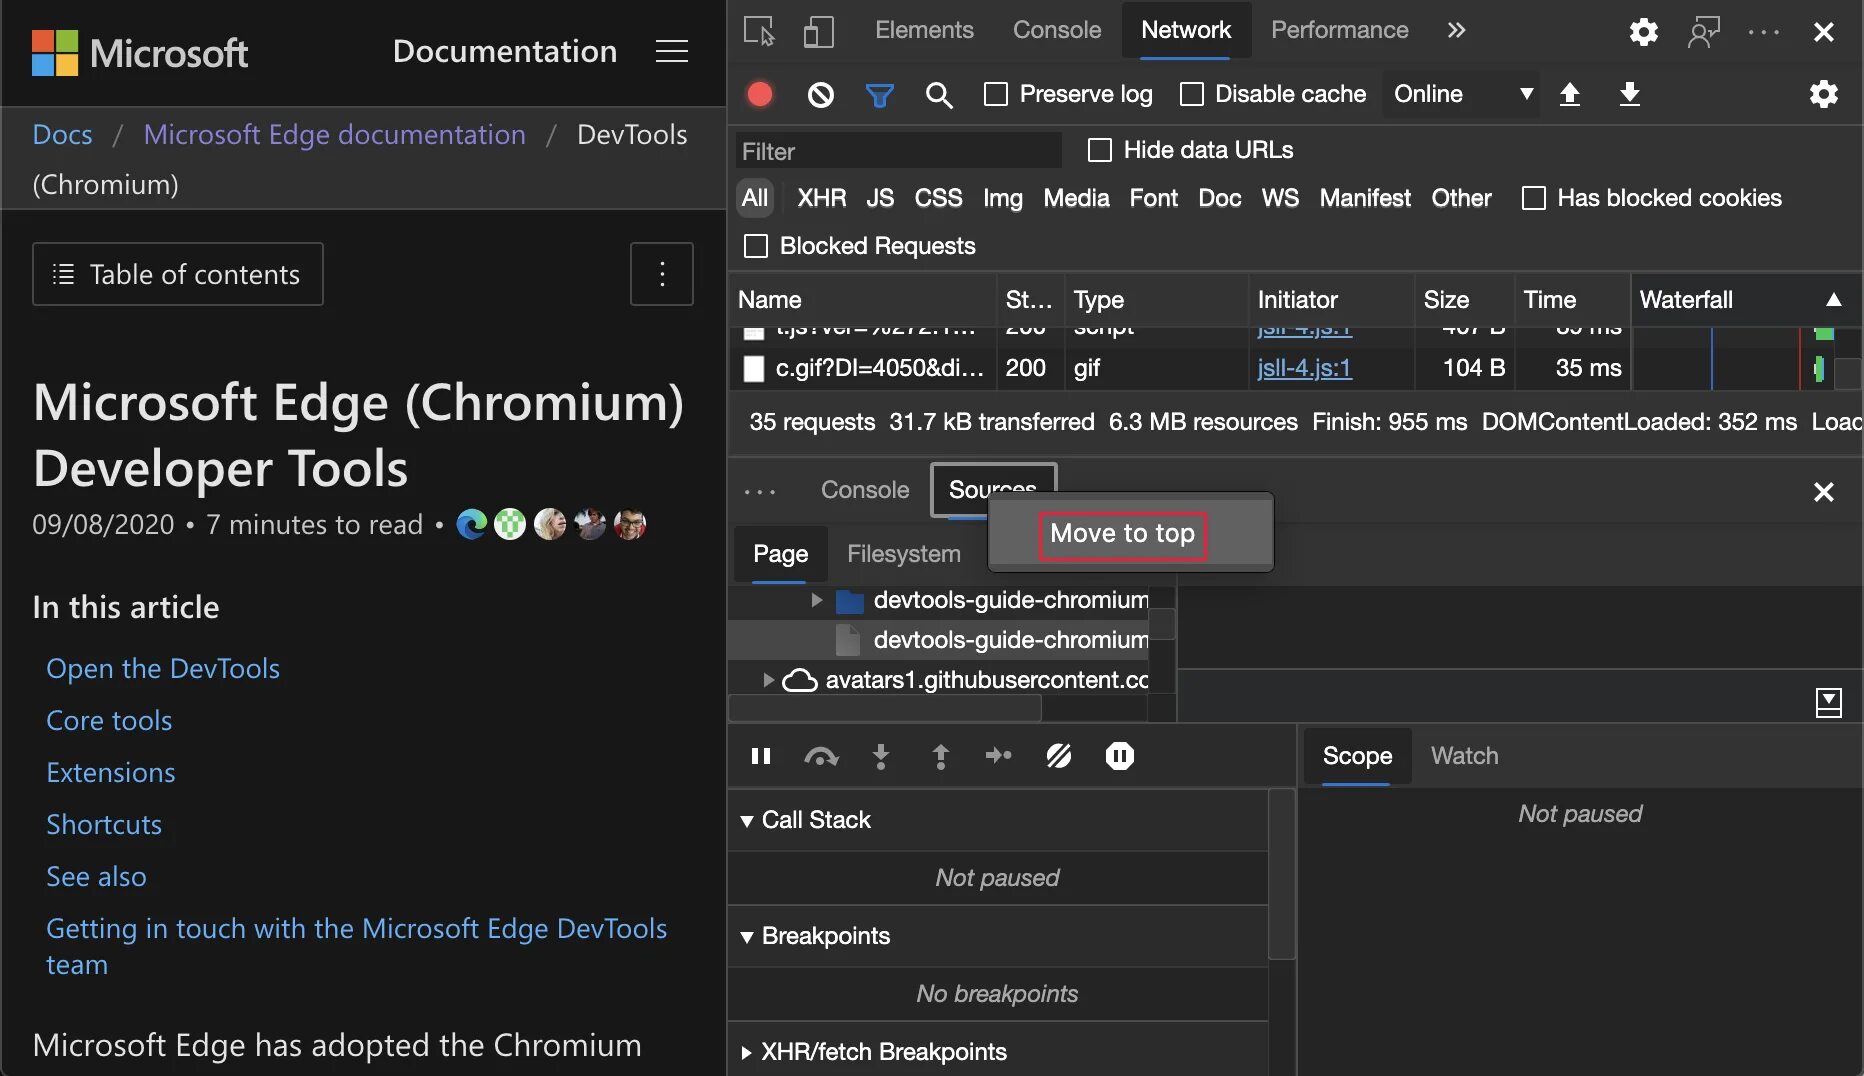The image size is (1864, 1076).
Task: Open the drawer Console tab
Action: click(x=865, y=490)
